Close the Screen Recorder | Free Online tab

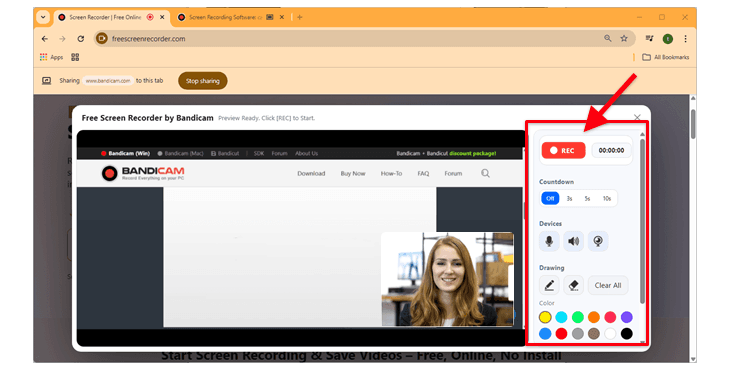pos(162,17)
